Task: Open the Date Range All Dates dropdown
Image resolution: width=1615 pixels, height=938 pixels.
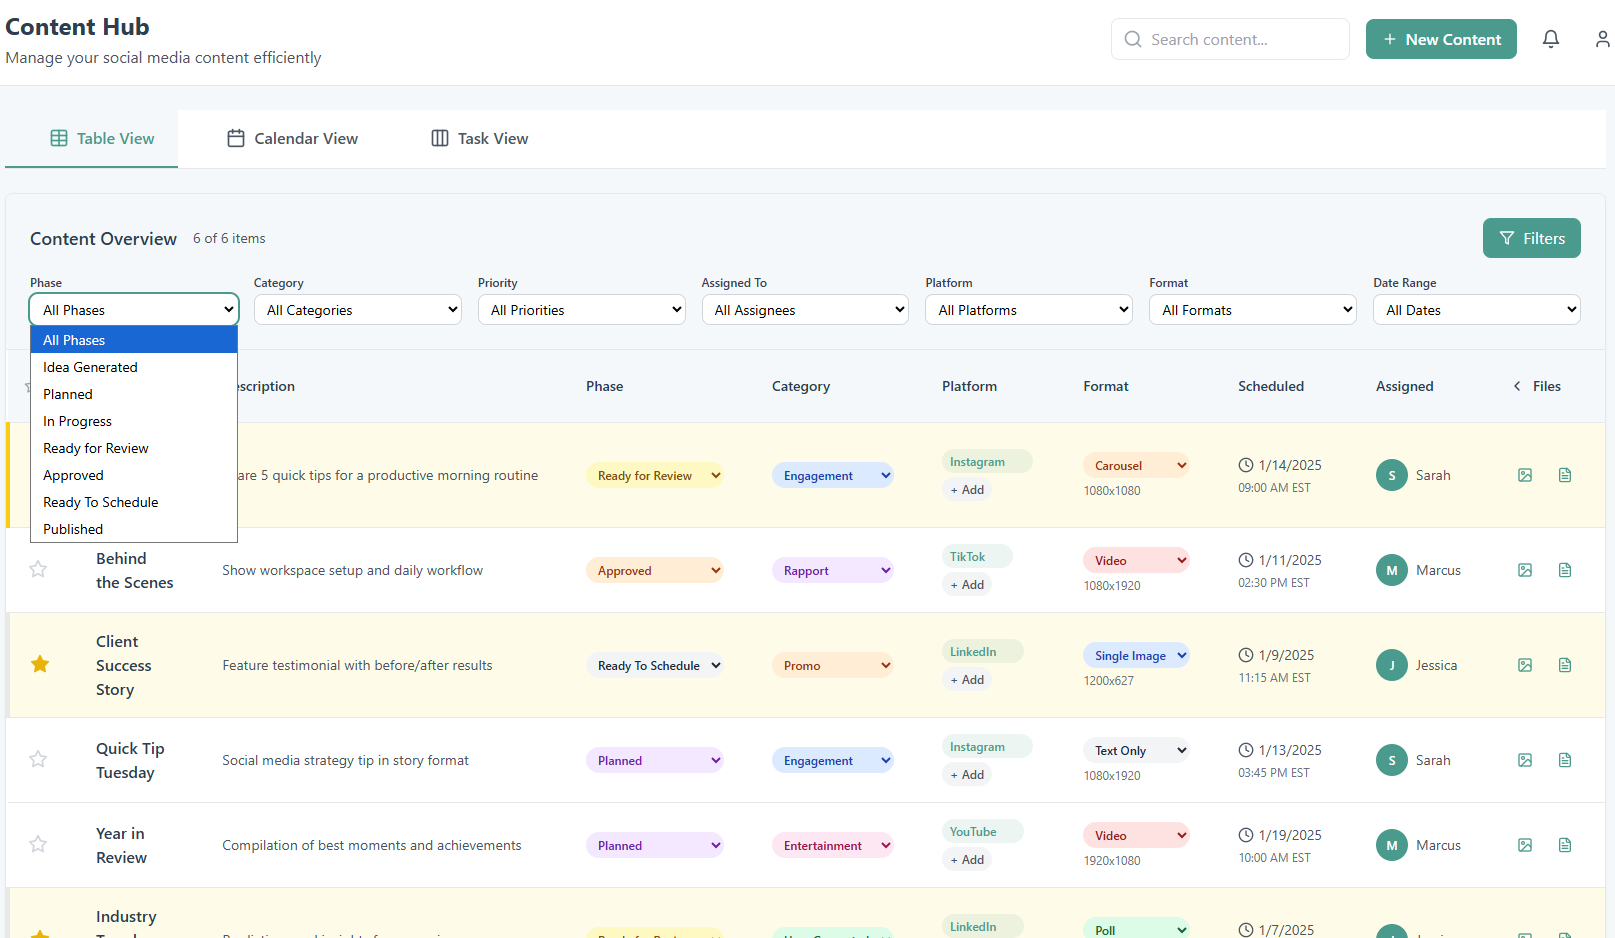Action: [x=1476, y=310]
